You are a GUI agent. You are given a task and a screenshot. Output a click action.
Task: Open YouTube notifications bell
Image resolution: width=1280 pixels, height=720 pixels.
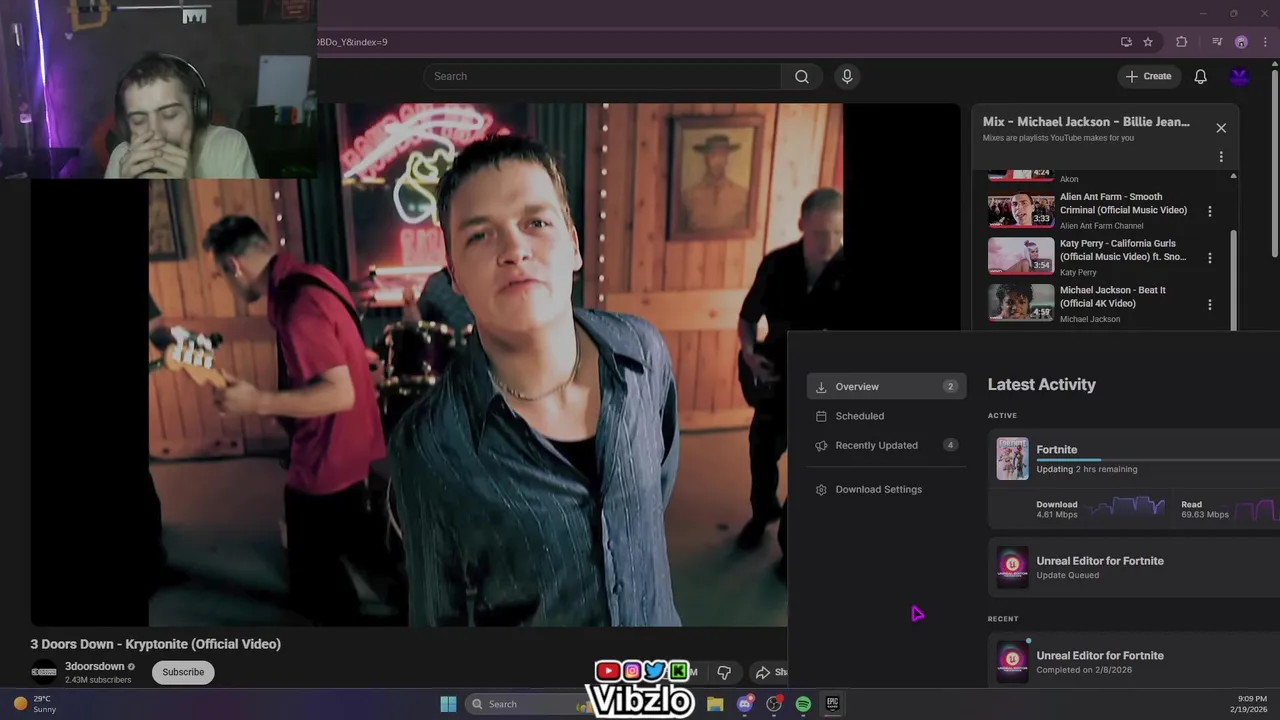[x=1201, y=76]
